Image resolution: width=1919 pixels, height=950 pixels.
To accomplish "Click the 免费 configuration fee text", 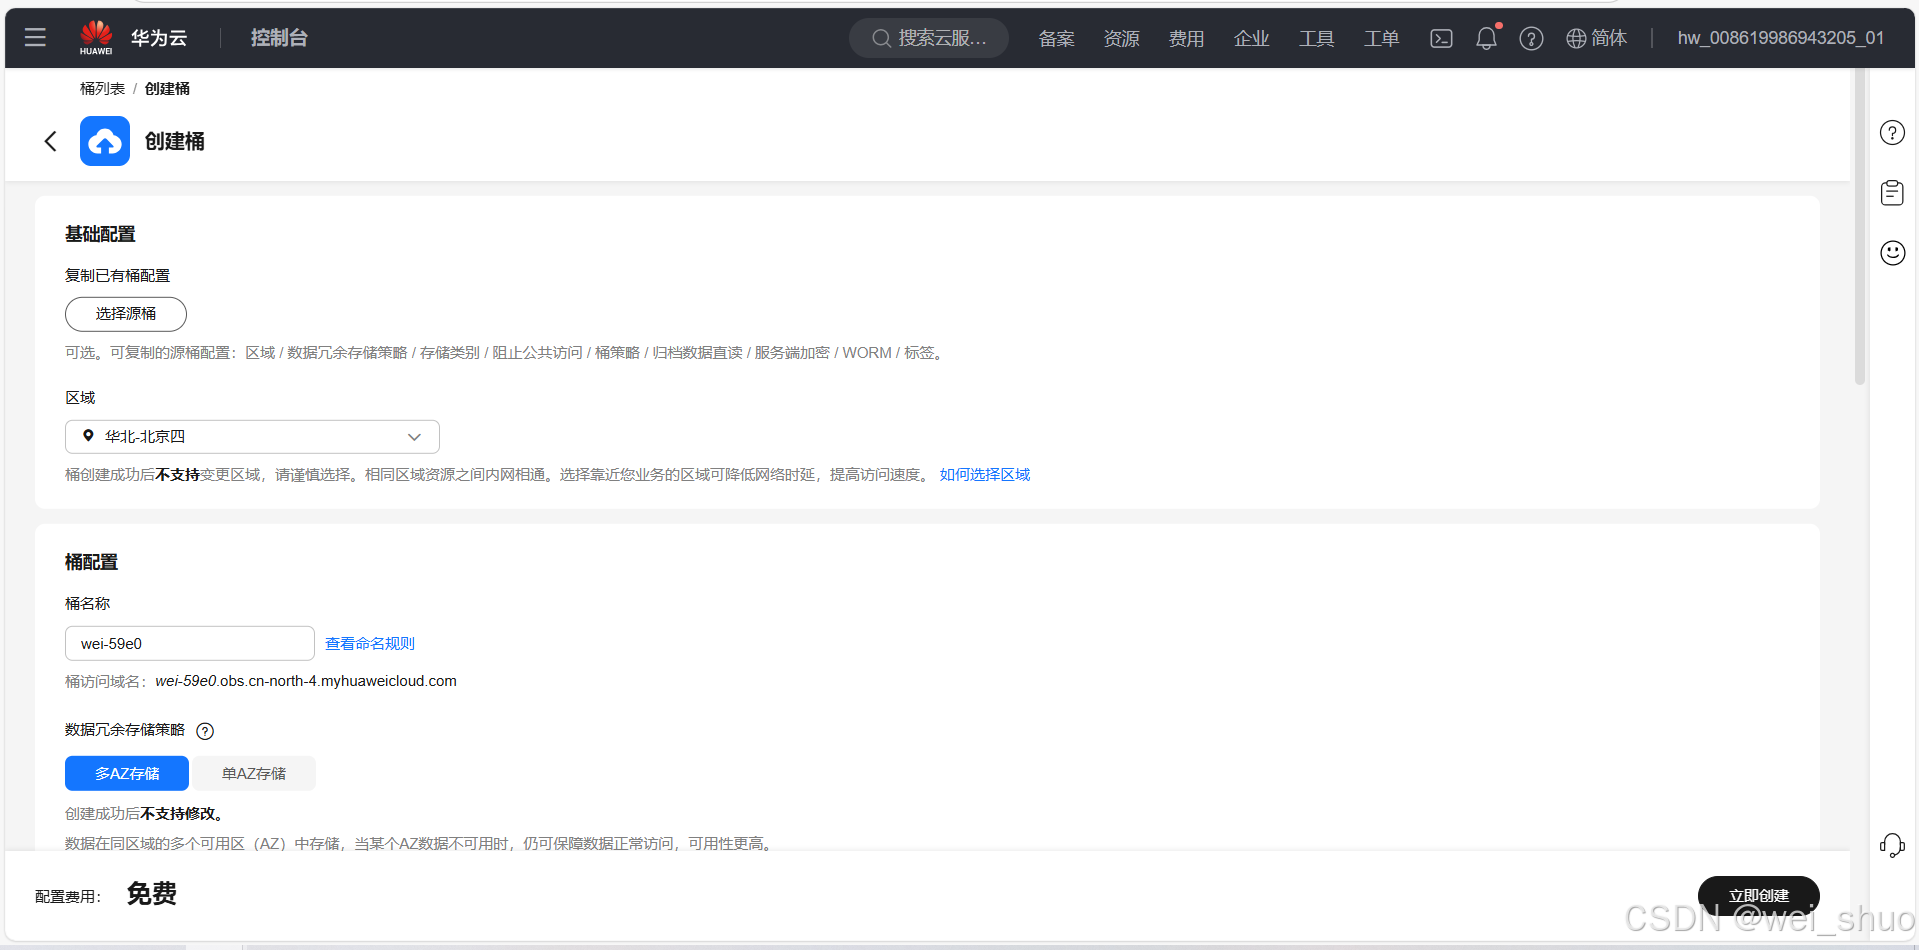I will pyautogui.click(x=152, y=894).
